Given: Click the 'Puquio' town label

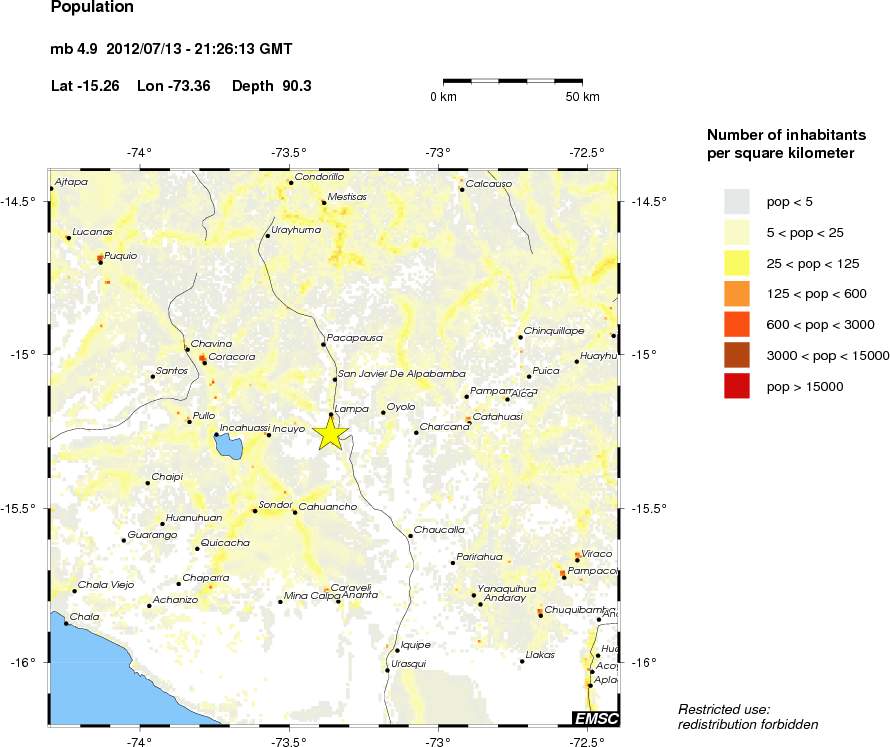Looking at the screenshot, I should pos(120,256).
